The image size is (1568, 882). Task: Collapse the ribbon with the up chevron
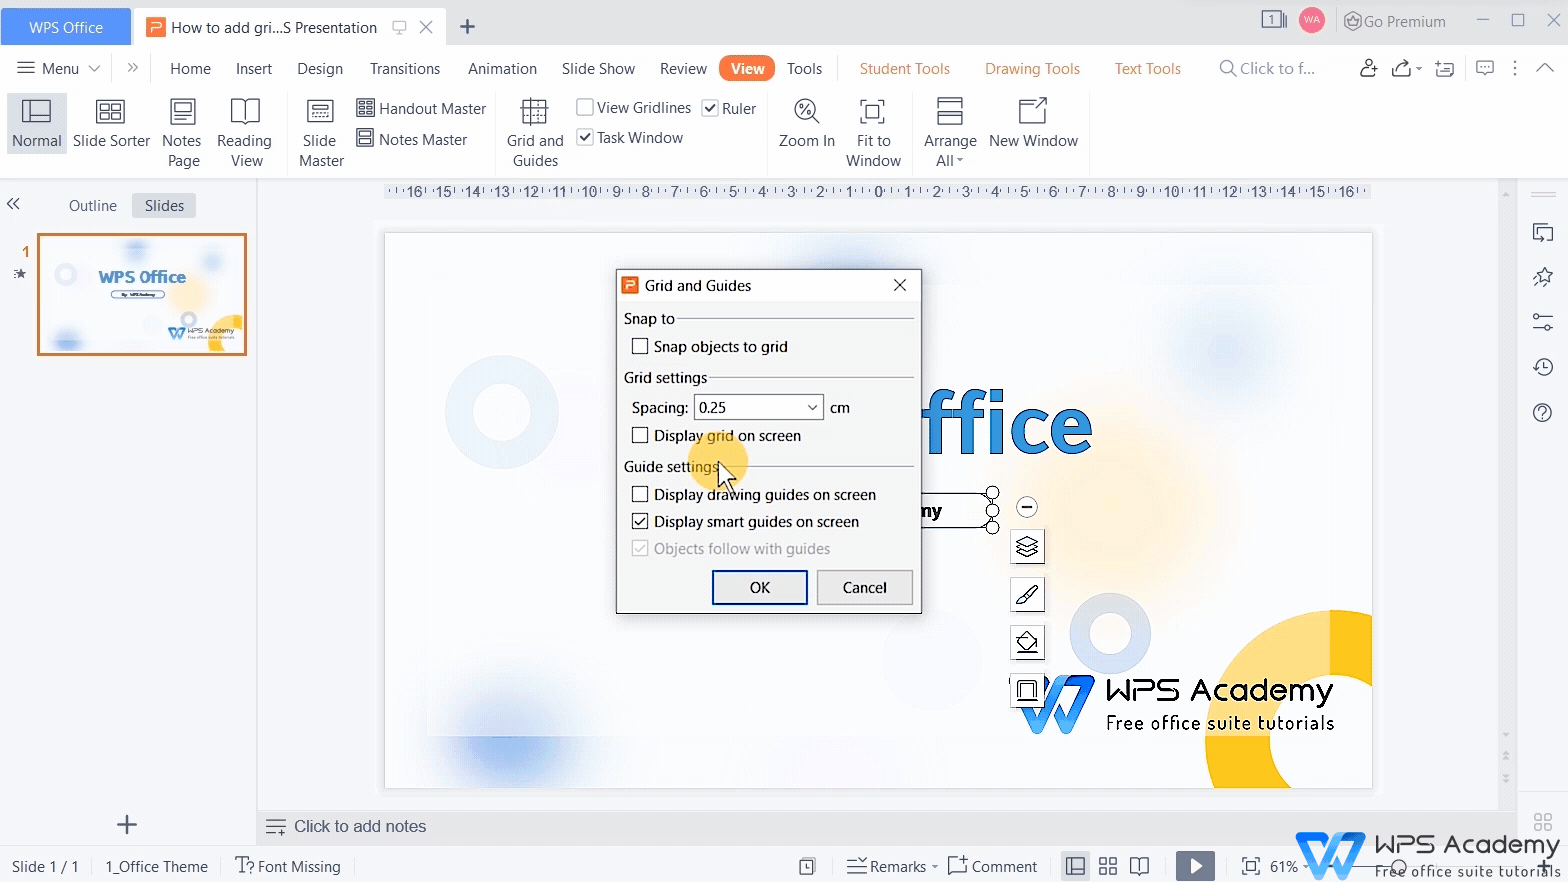point(1544,68)
